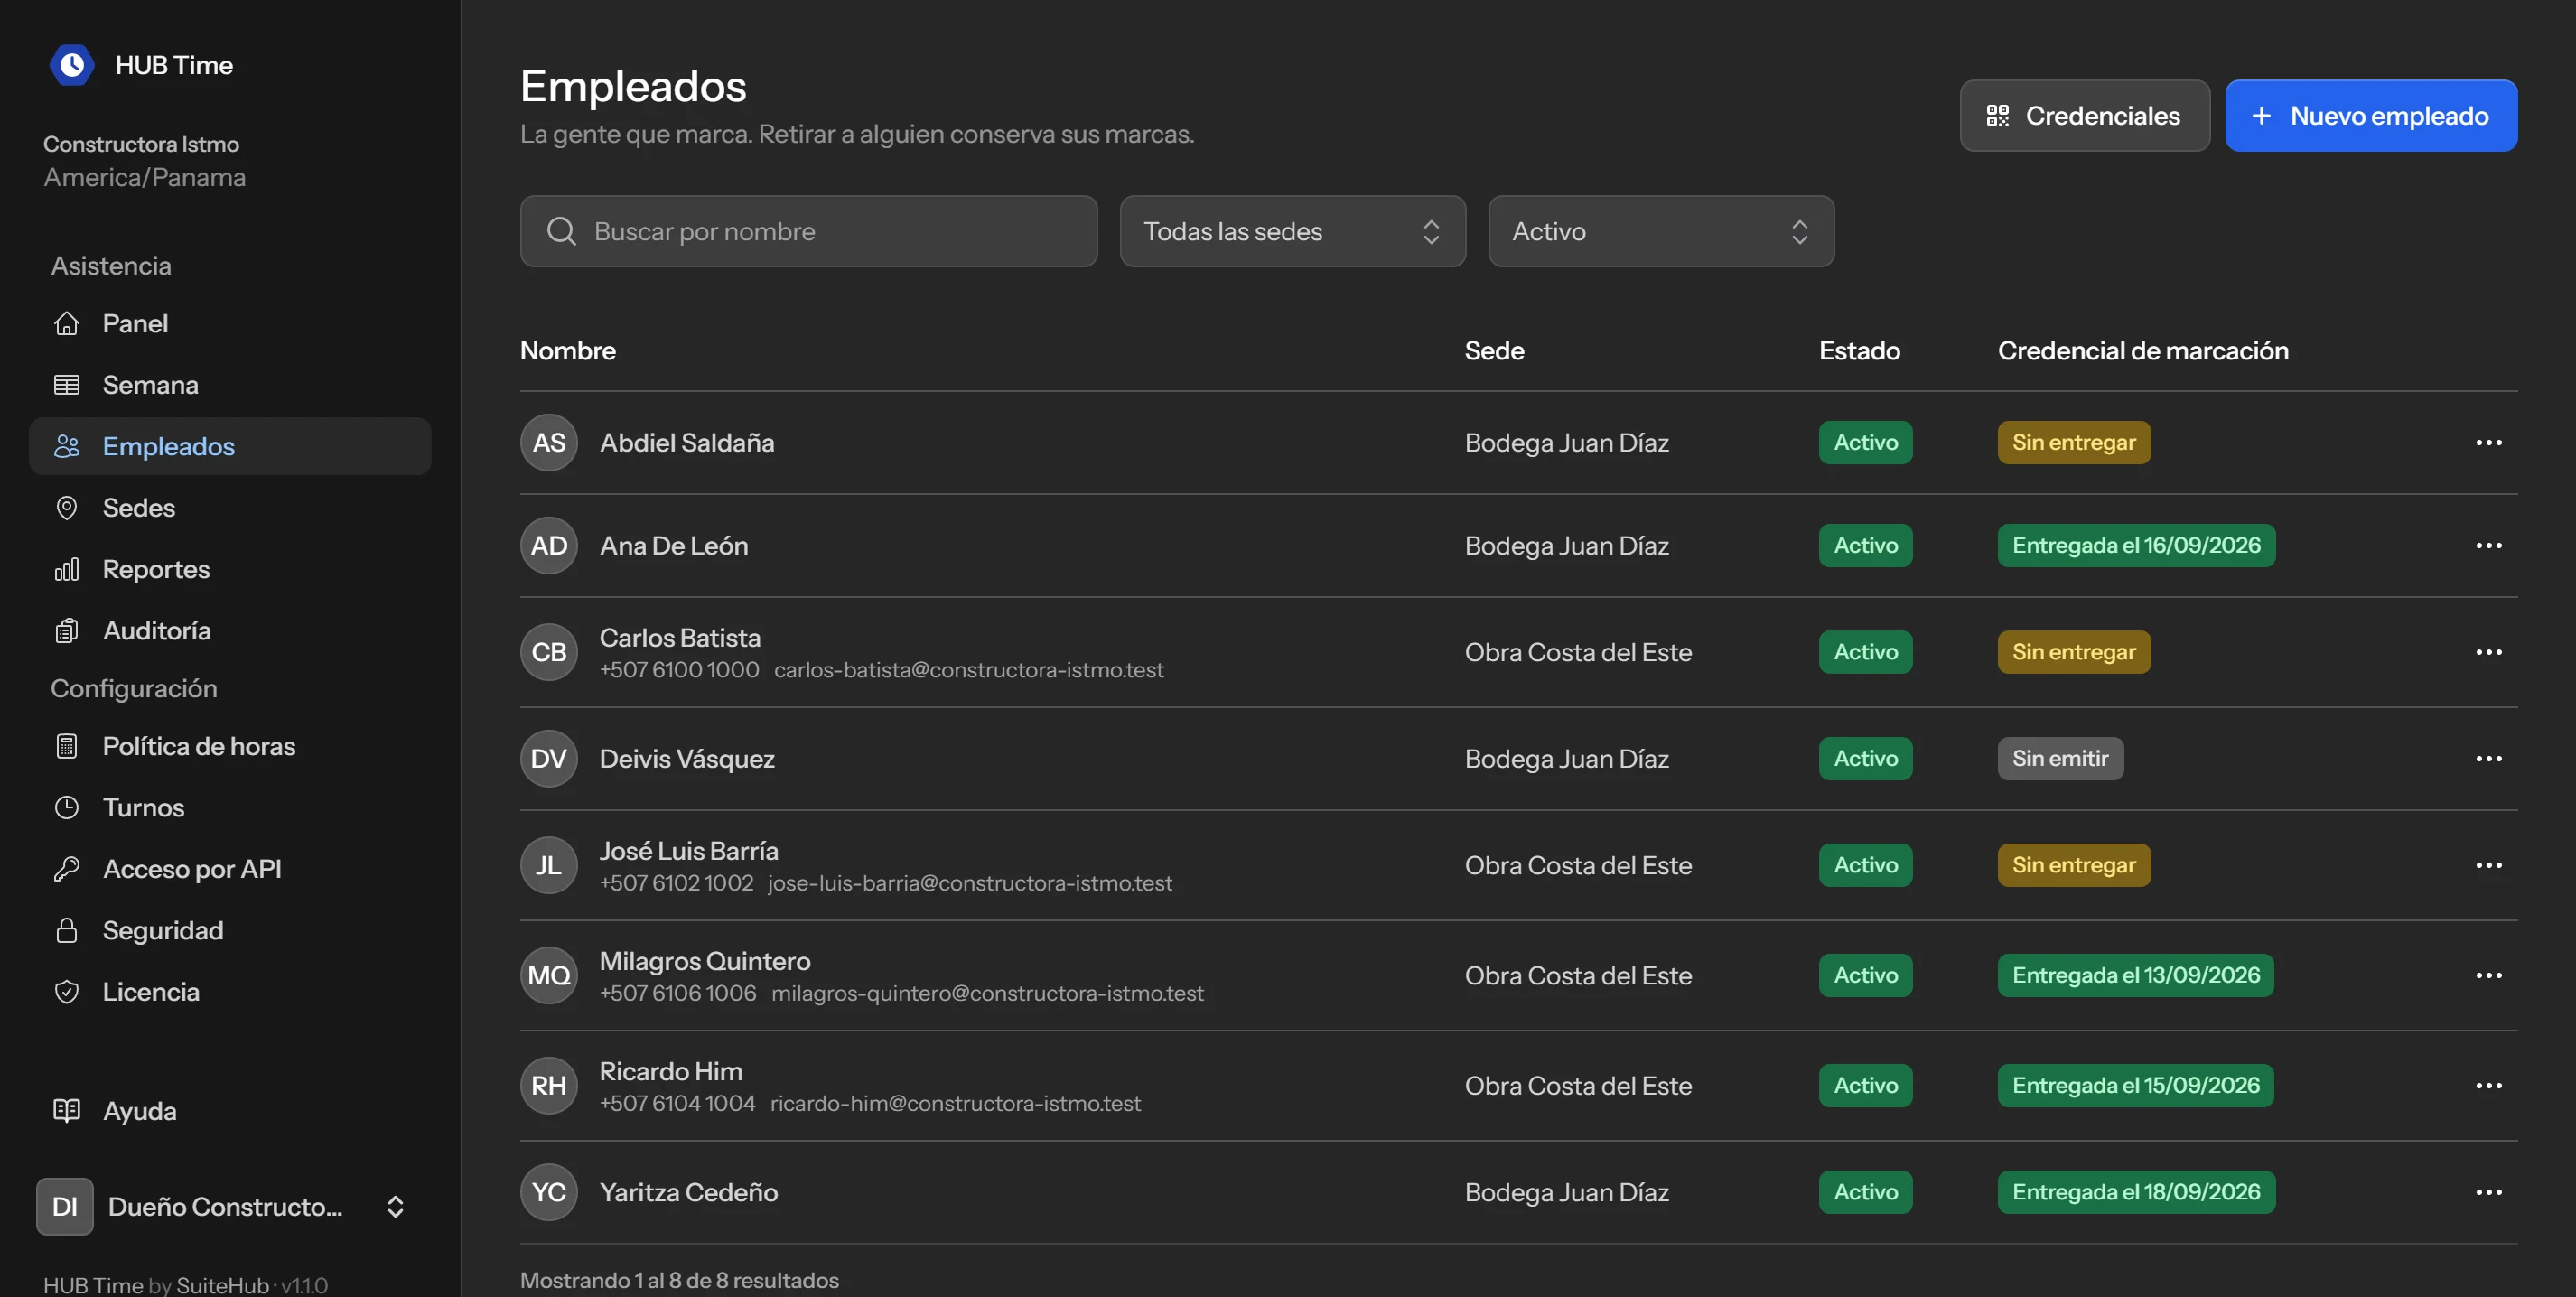Click the Entregada el 18/09/2026 badge
Screen dimensions: 2576x1297
[x=2136, y=1192]
